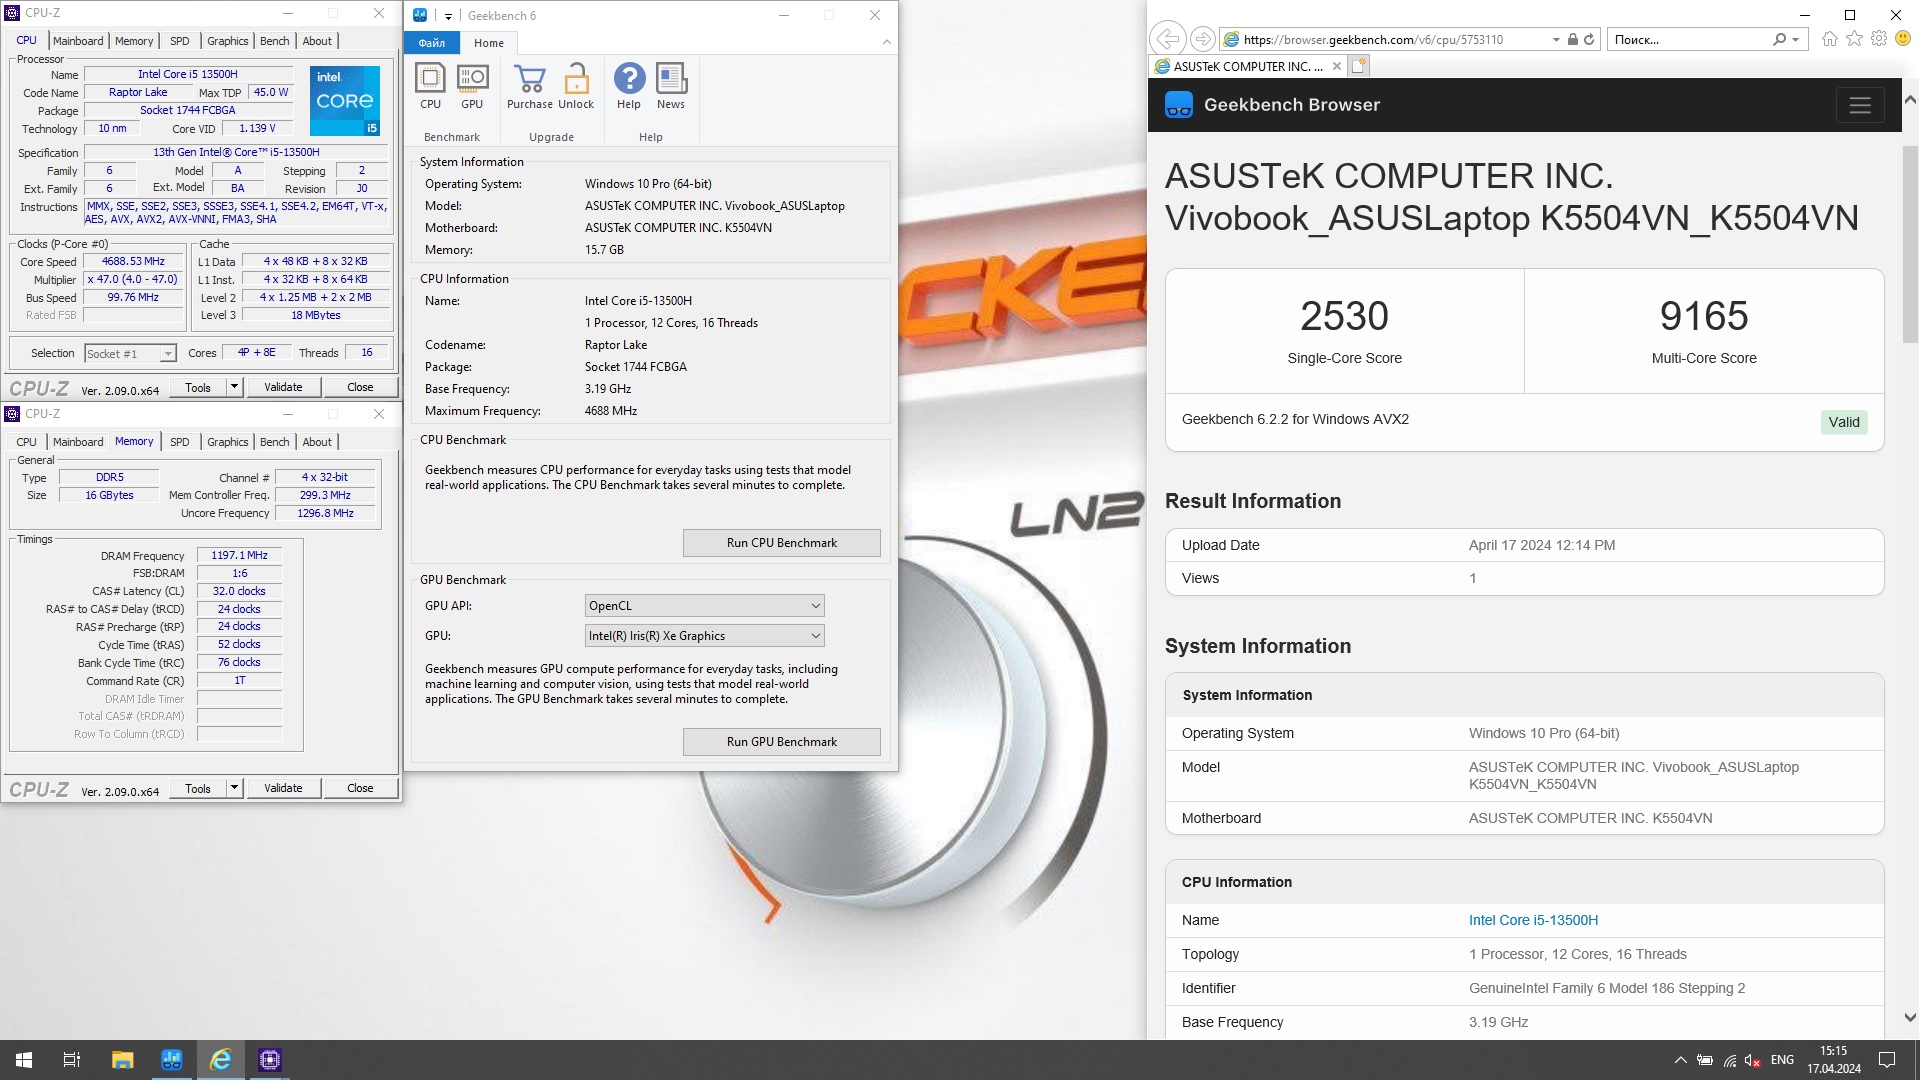The height and width of the screenshot is (1080, 1920).
Task: Open the GPU API OpenCL dropdown
Action: coord(705,606)
